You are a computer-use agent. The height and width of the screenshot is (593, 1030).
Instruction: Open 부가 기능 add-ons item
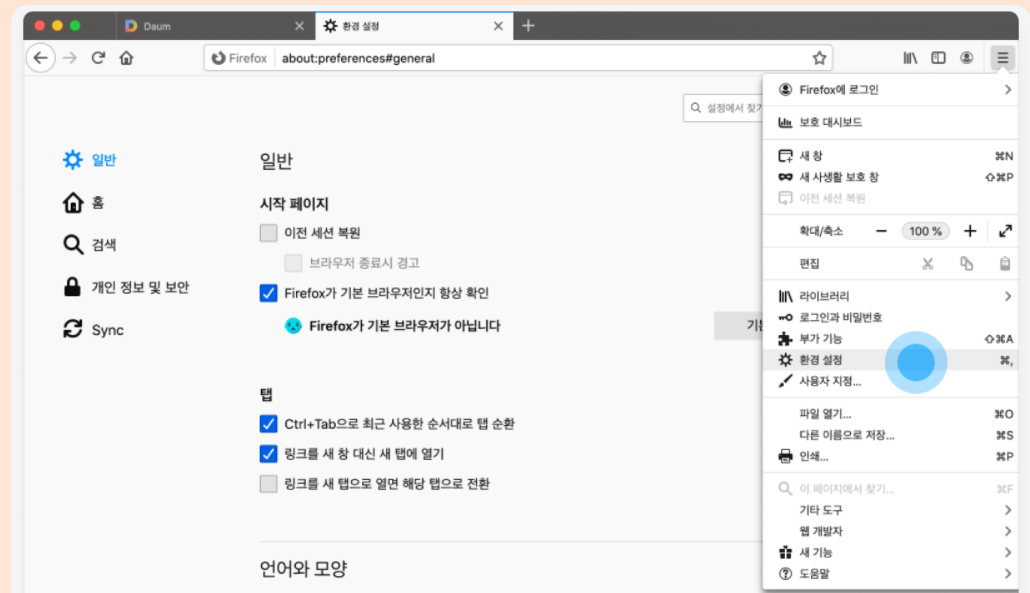(890, 339)
